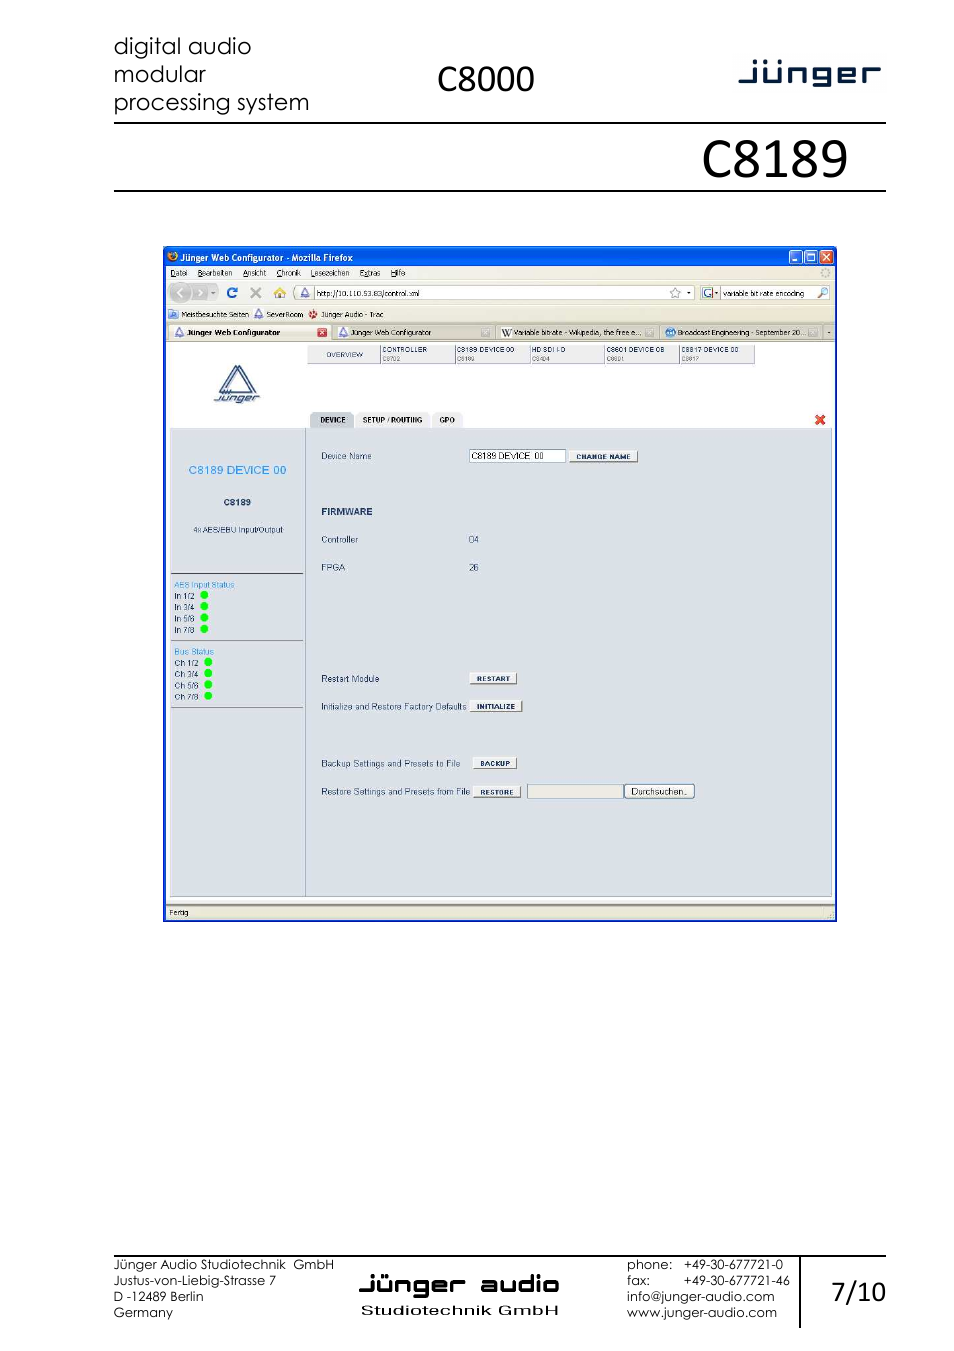This screenshot has height=1351, width=954.
Task: Open the Google search engine selector
Action: tap(710, 293)
